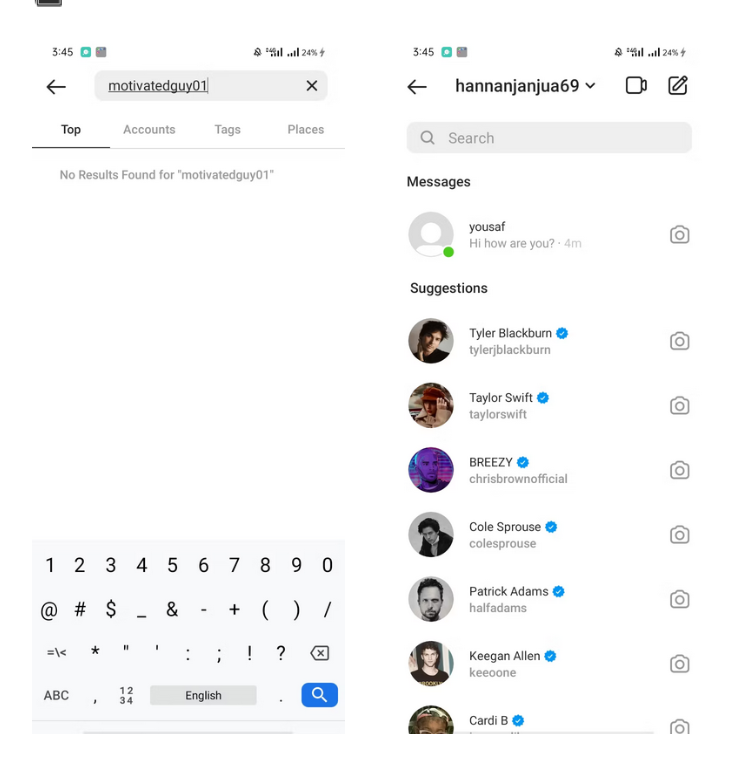Focus the Messages Search field
The image size is (740, 758).
(549, 138)
